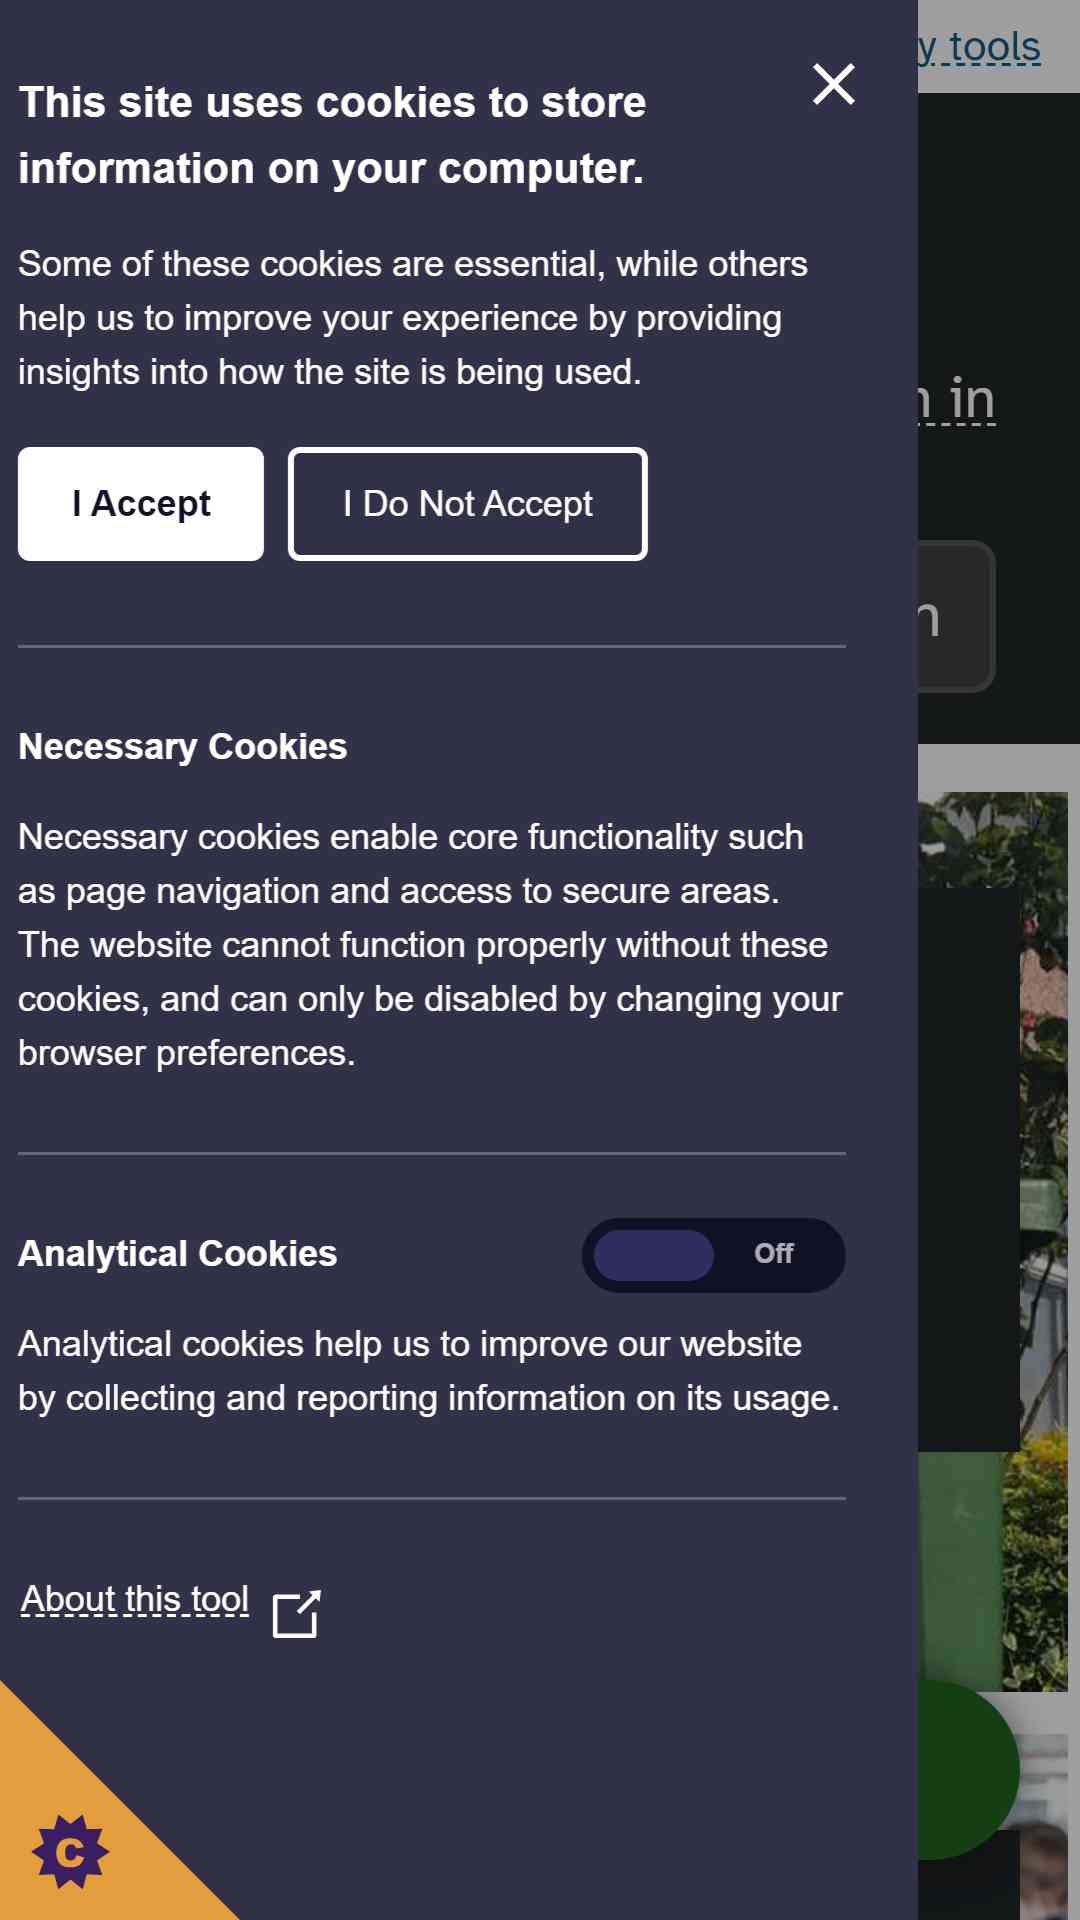Click the intro paragraph about essential cookies
This screenshot has height=1920, width=1080.
click(413, 318)
